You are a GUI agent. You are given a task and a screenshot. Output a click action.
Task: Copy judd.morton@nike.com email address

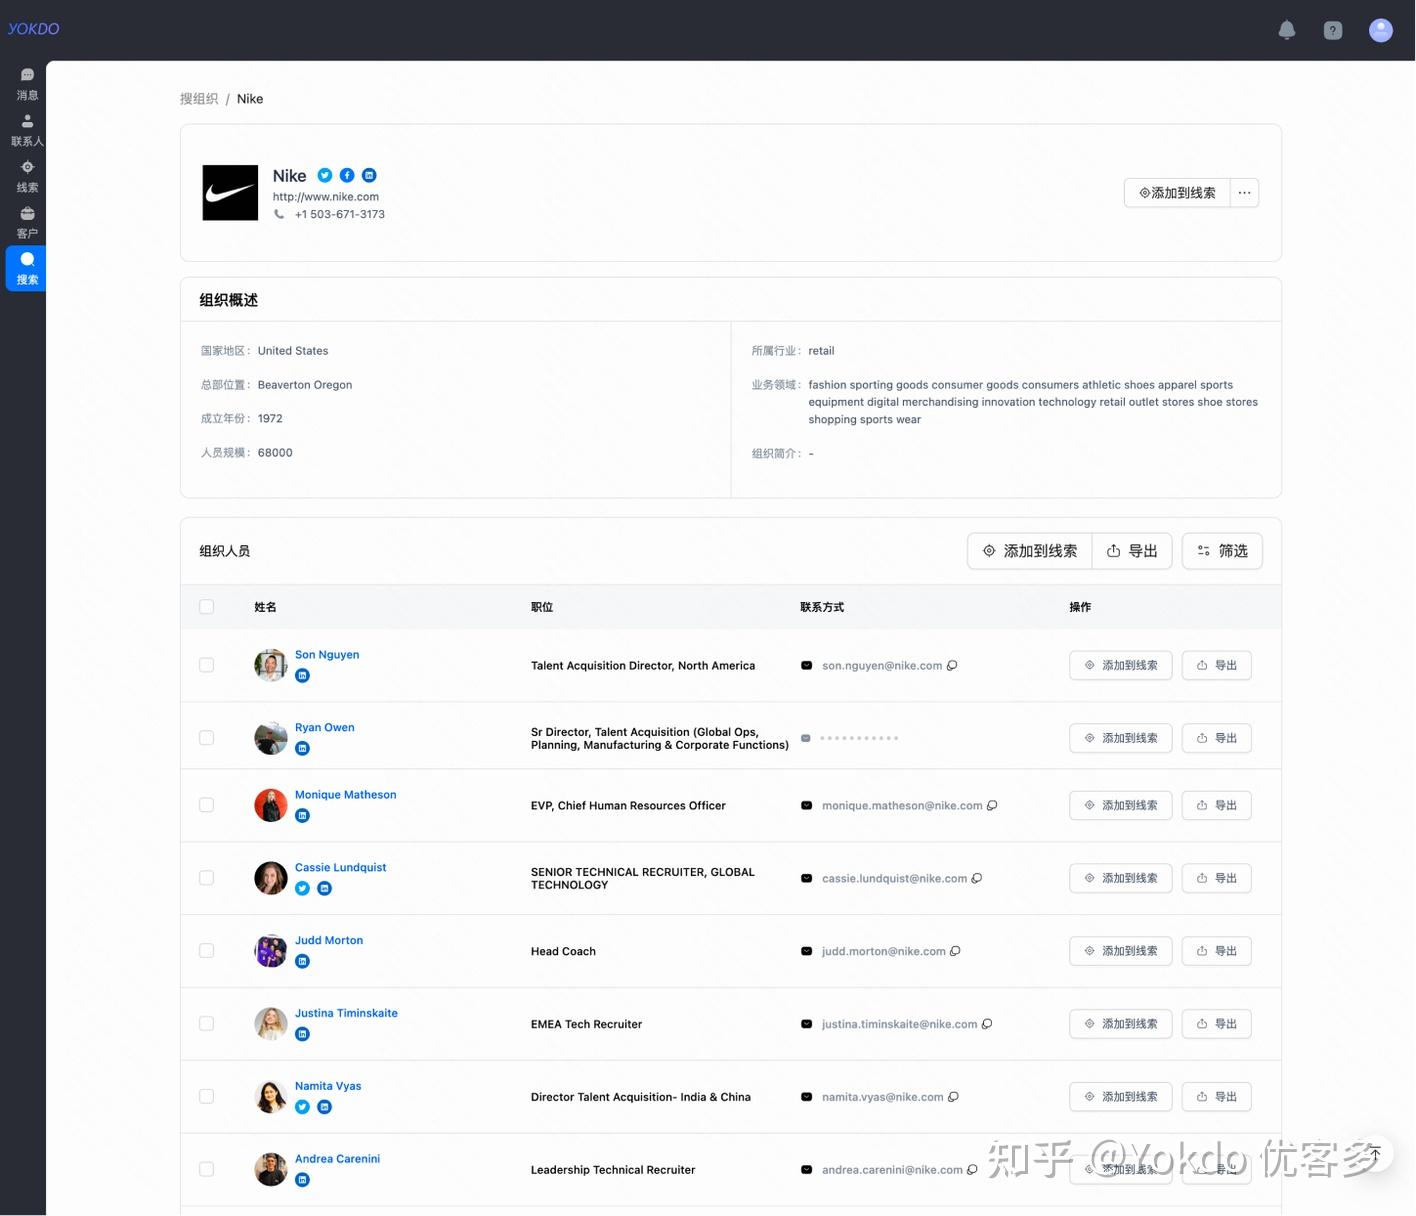(x=955, y=952)
